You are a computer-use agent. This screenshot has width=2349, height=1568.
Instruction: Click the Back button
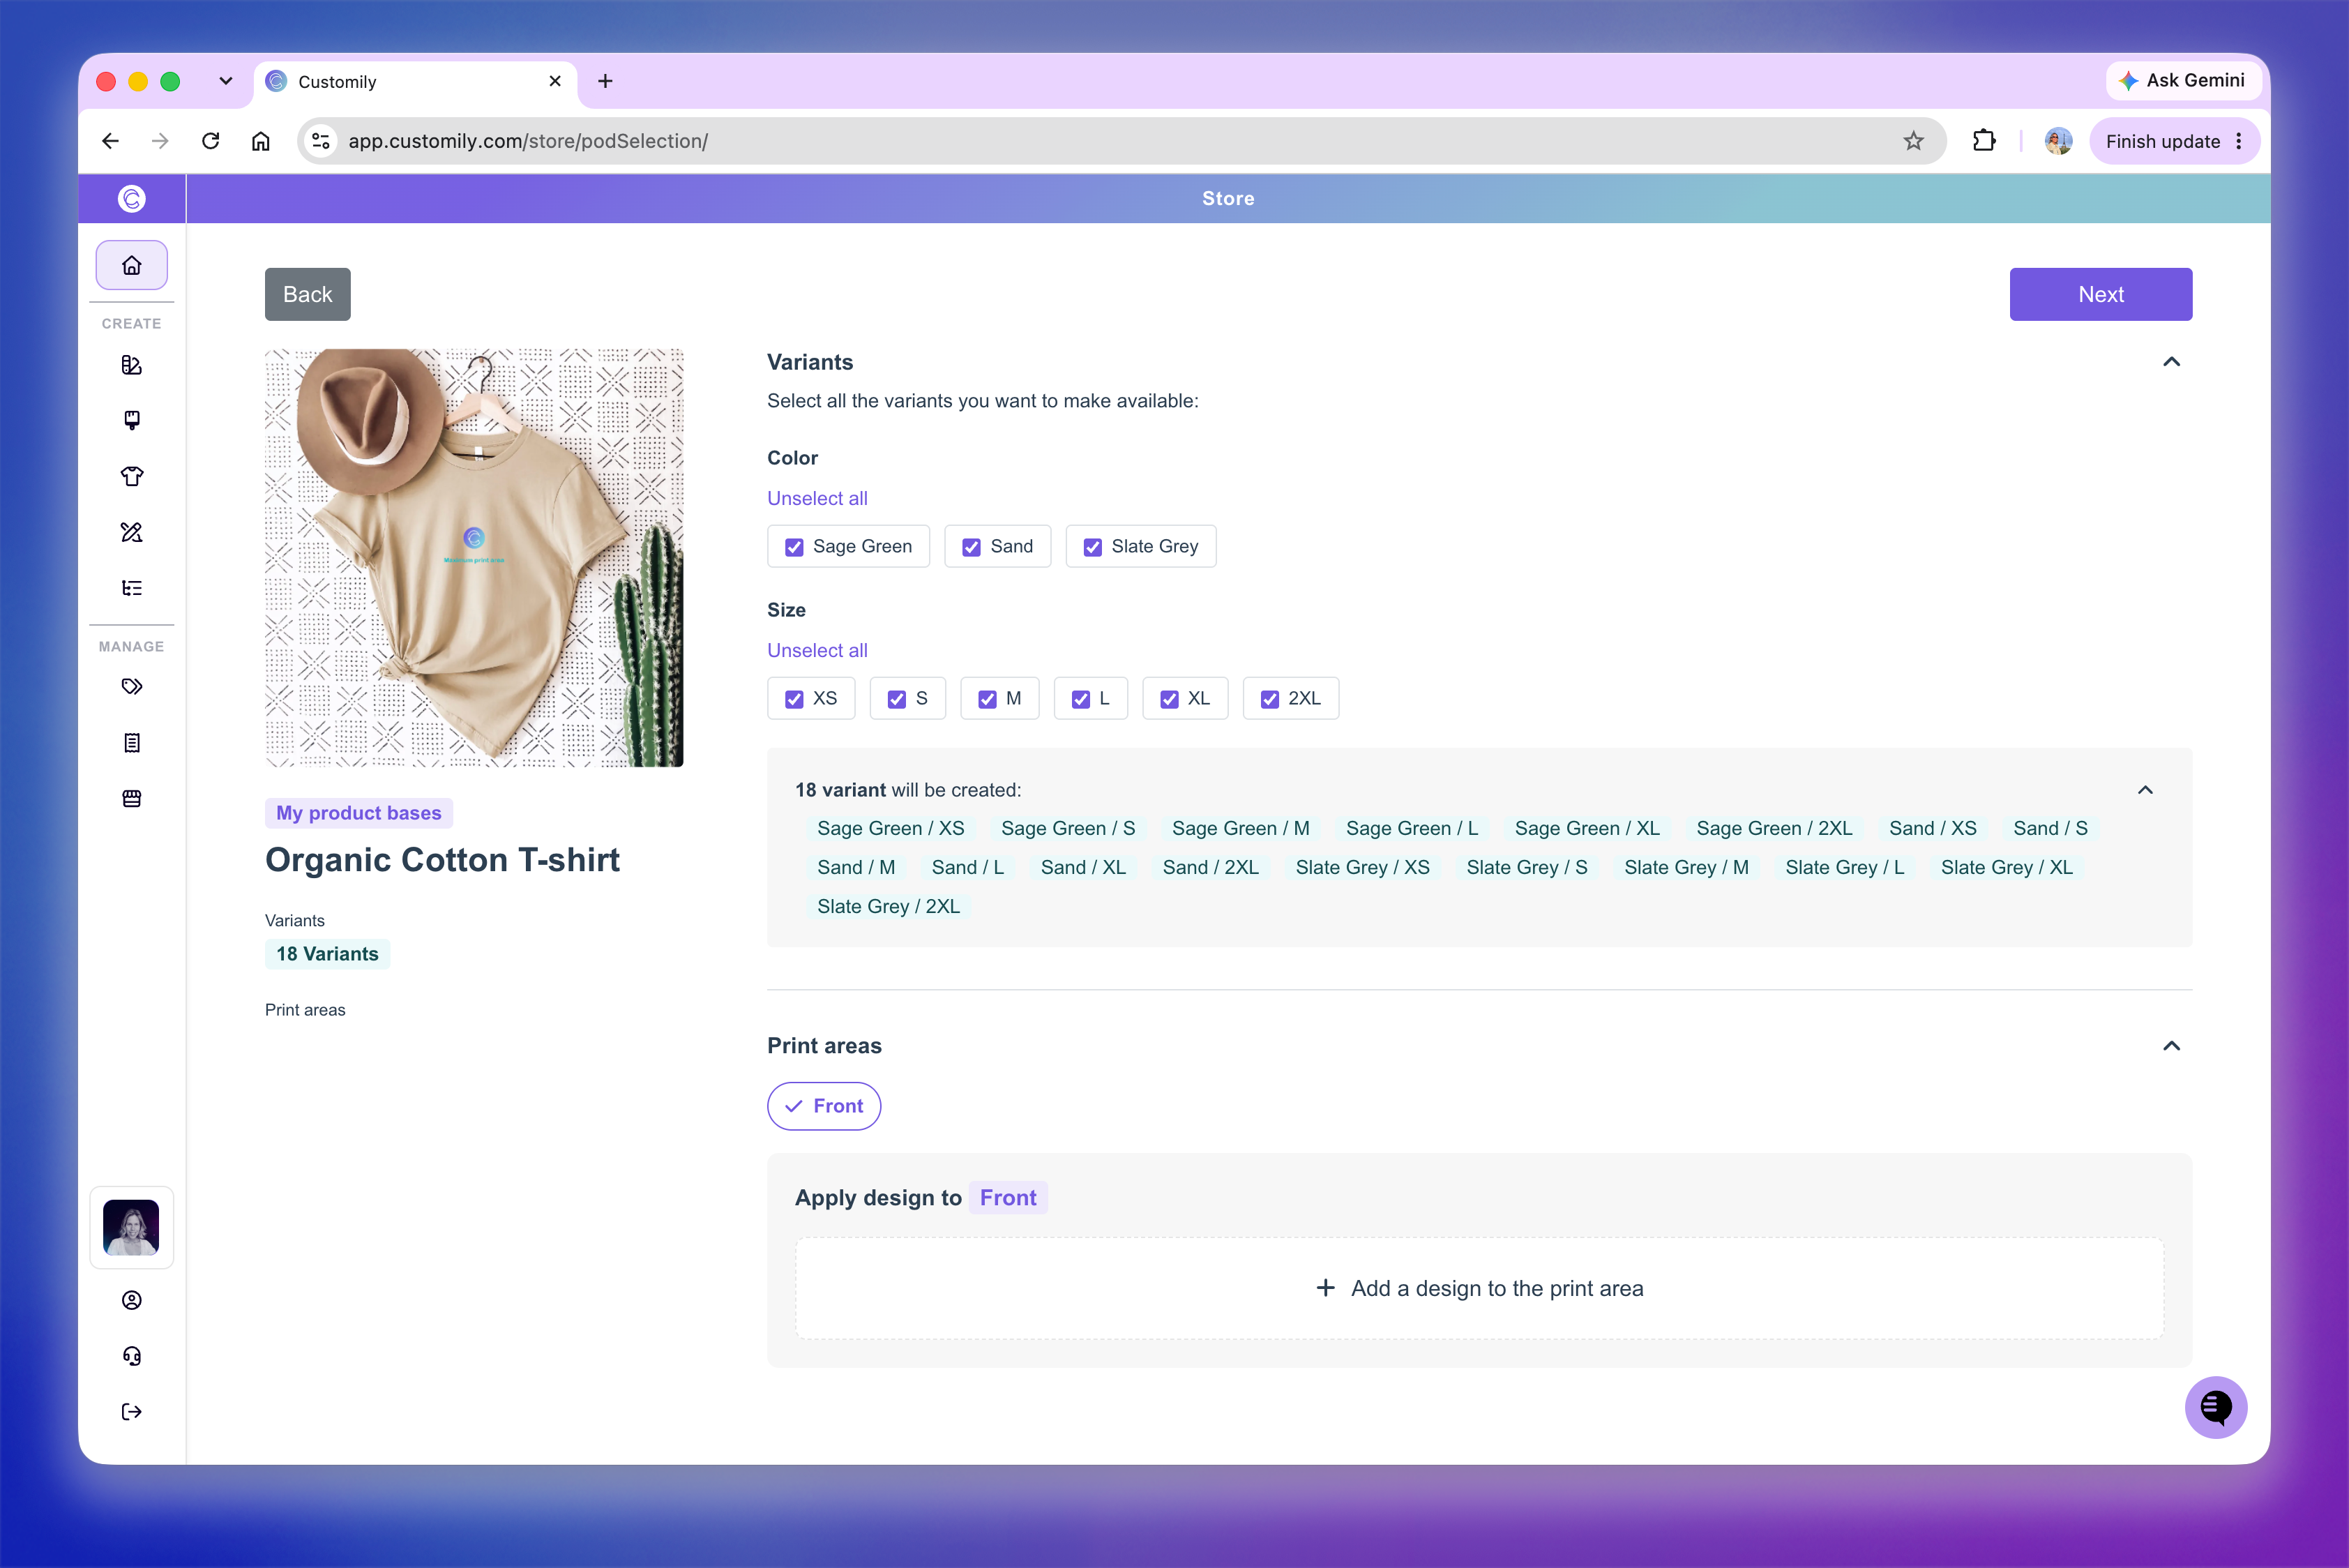[x=307, y=294]
